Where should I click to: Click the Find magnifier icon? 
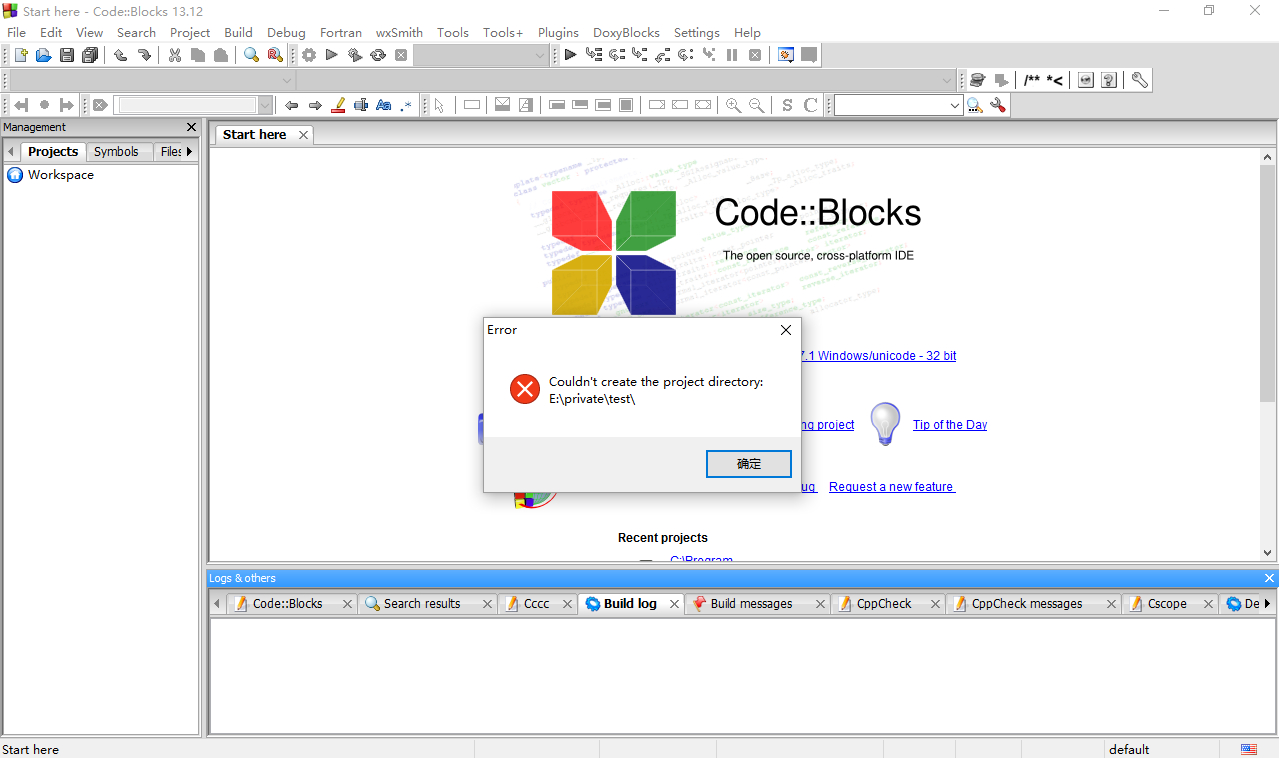pyautogui.click(x=251, y=55)
